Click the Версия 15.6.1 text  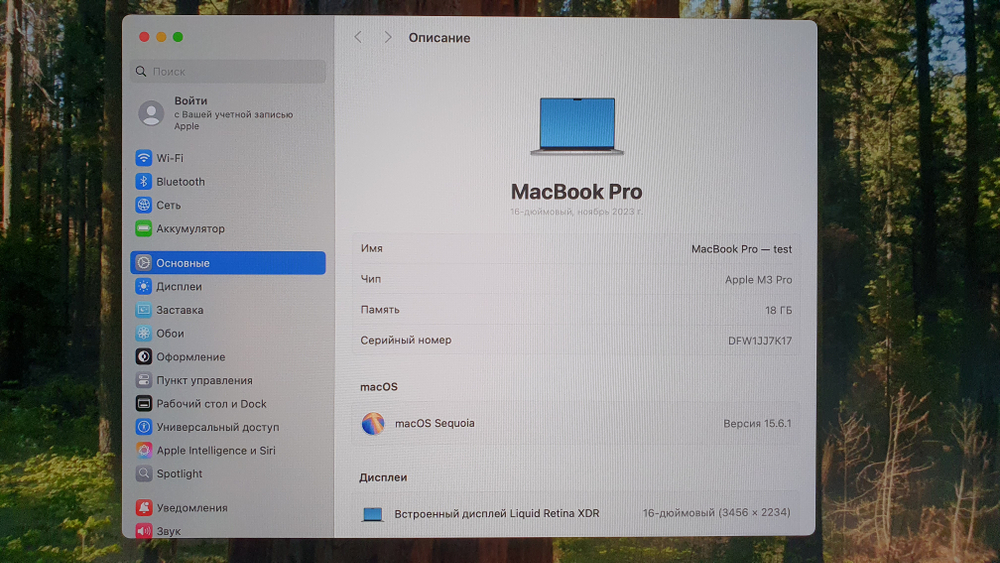coord(757,423)
